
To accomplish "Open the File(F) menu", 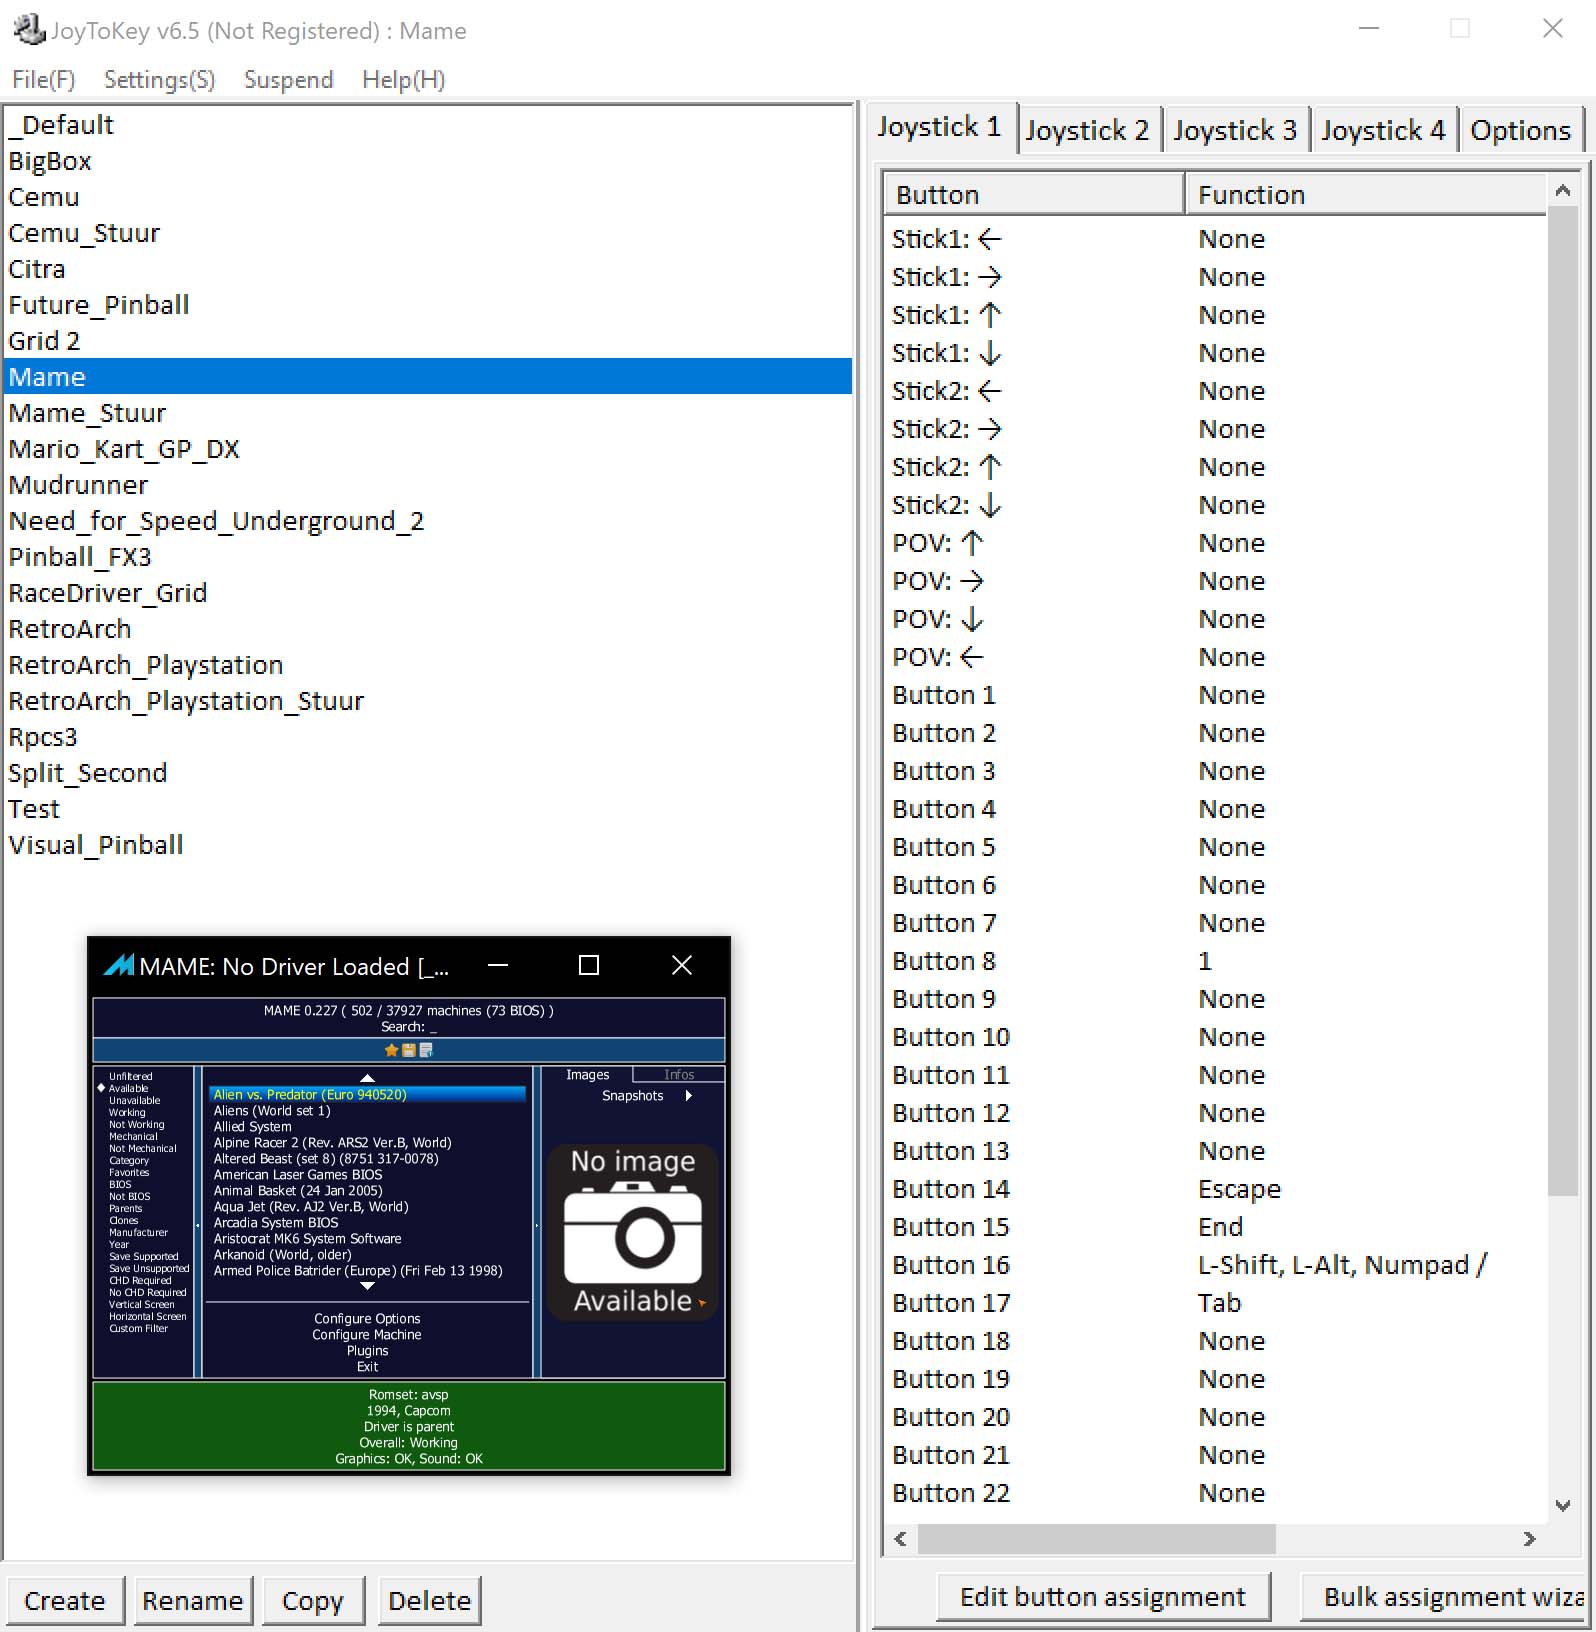I will click(x=44, y=80).
